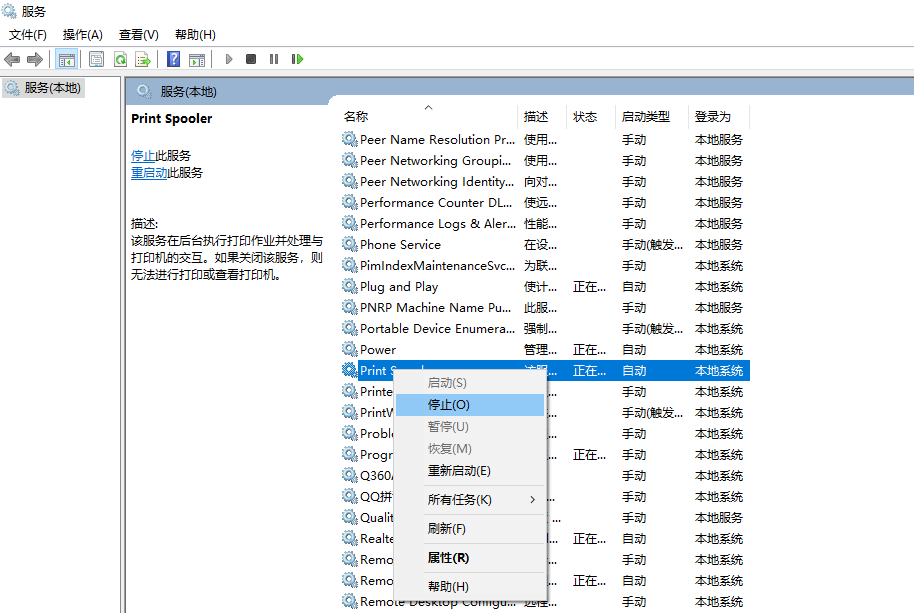Click the Back arrow in the toolbar
The width and height of the screenshot is (914, 613).
tap(13, 59)
